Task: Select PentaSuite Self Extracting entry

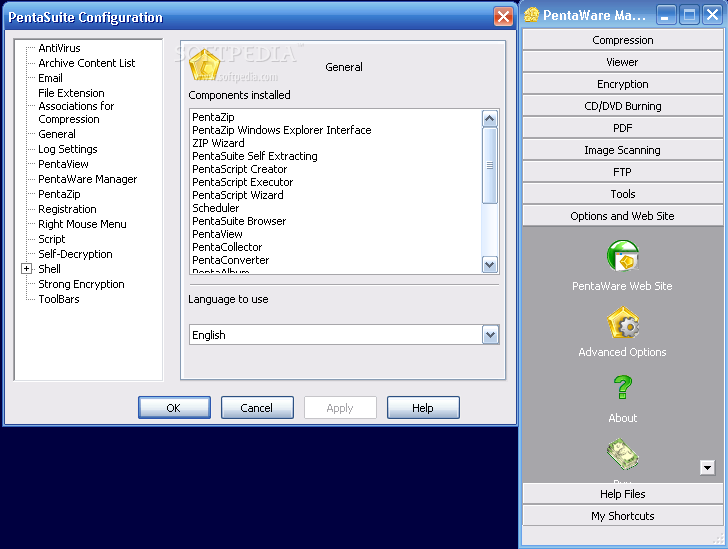Action: (x=254, y=156)
